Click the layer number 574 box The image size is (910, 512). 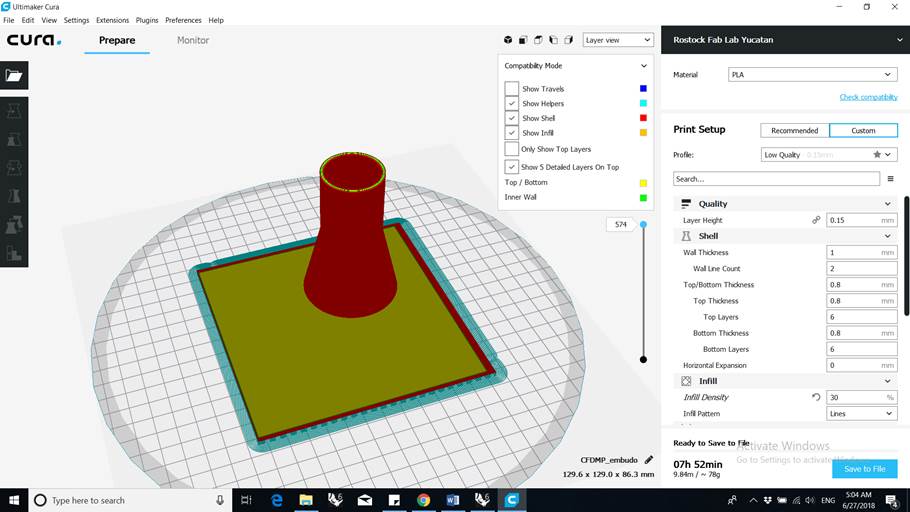click(x=620, y=224)
